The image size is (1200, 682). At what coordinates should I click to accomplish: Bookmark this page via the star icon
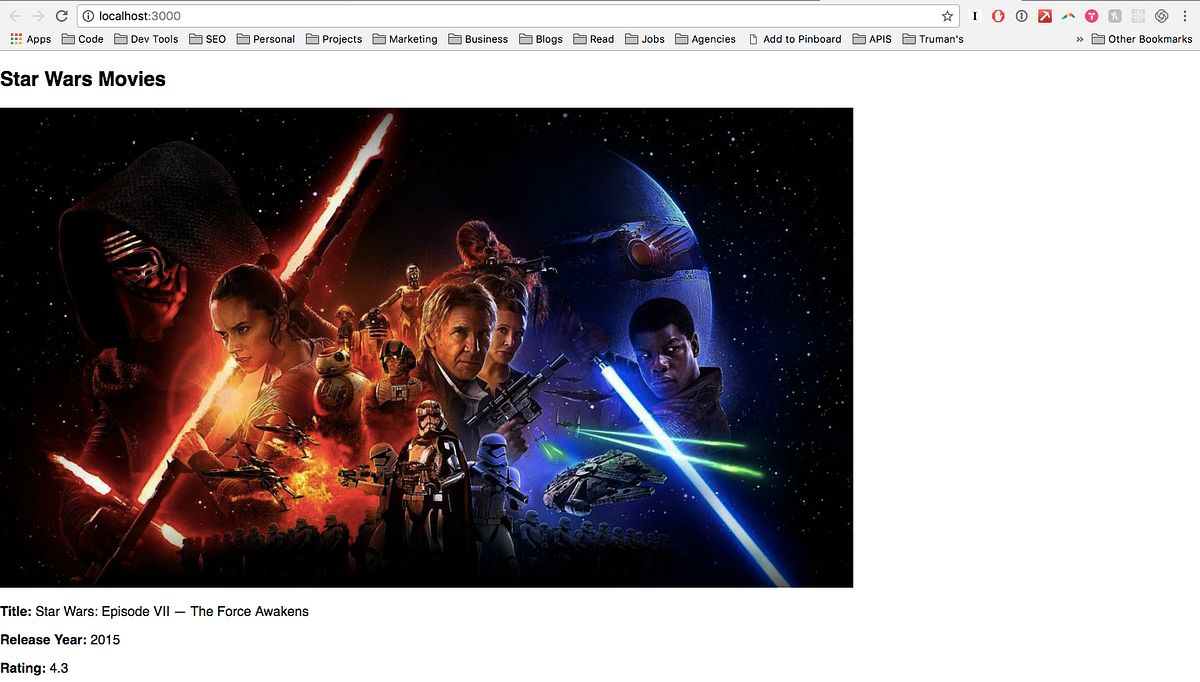946,16
